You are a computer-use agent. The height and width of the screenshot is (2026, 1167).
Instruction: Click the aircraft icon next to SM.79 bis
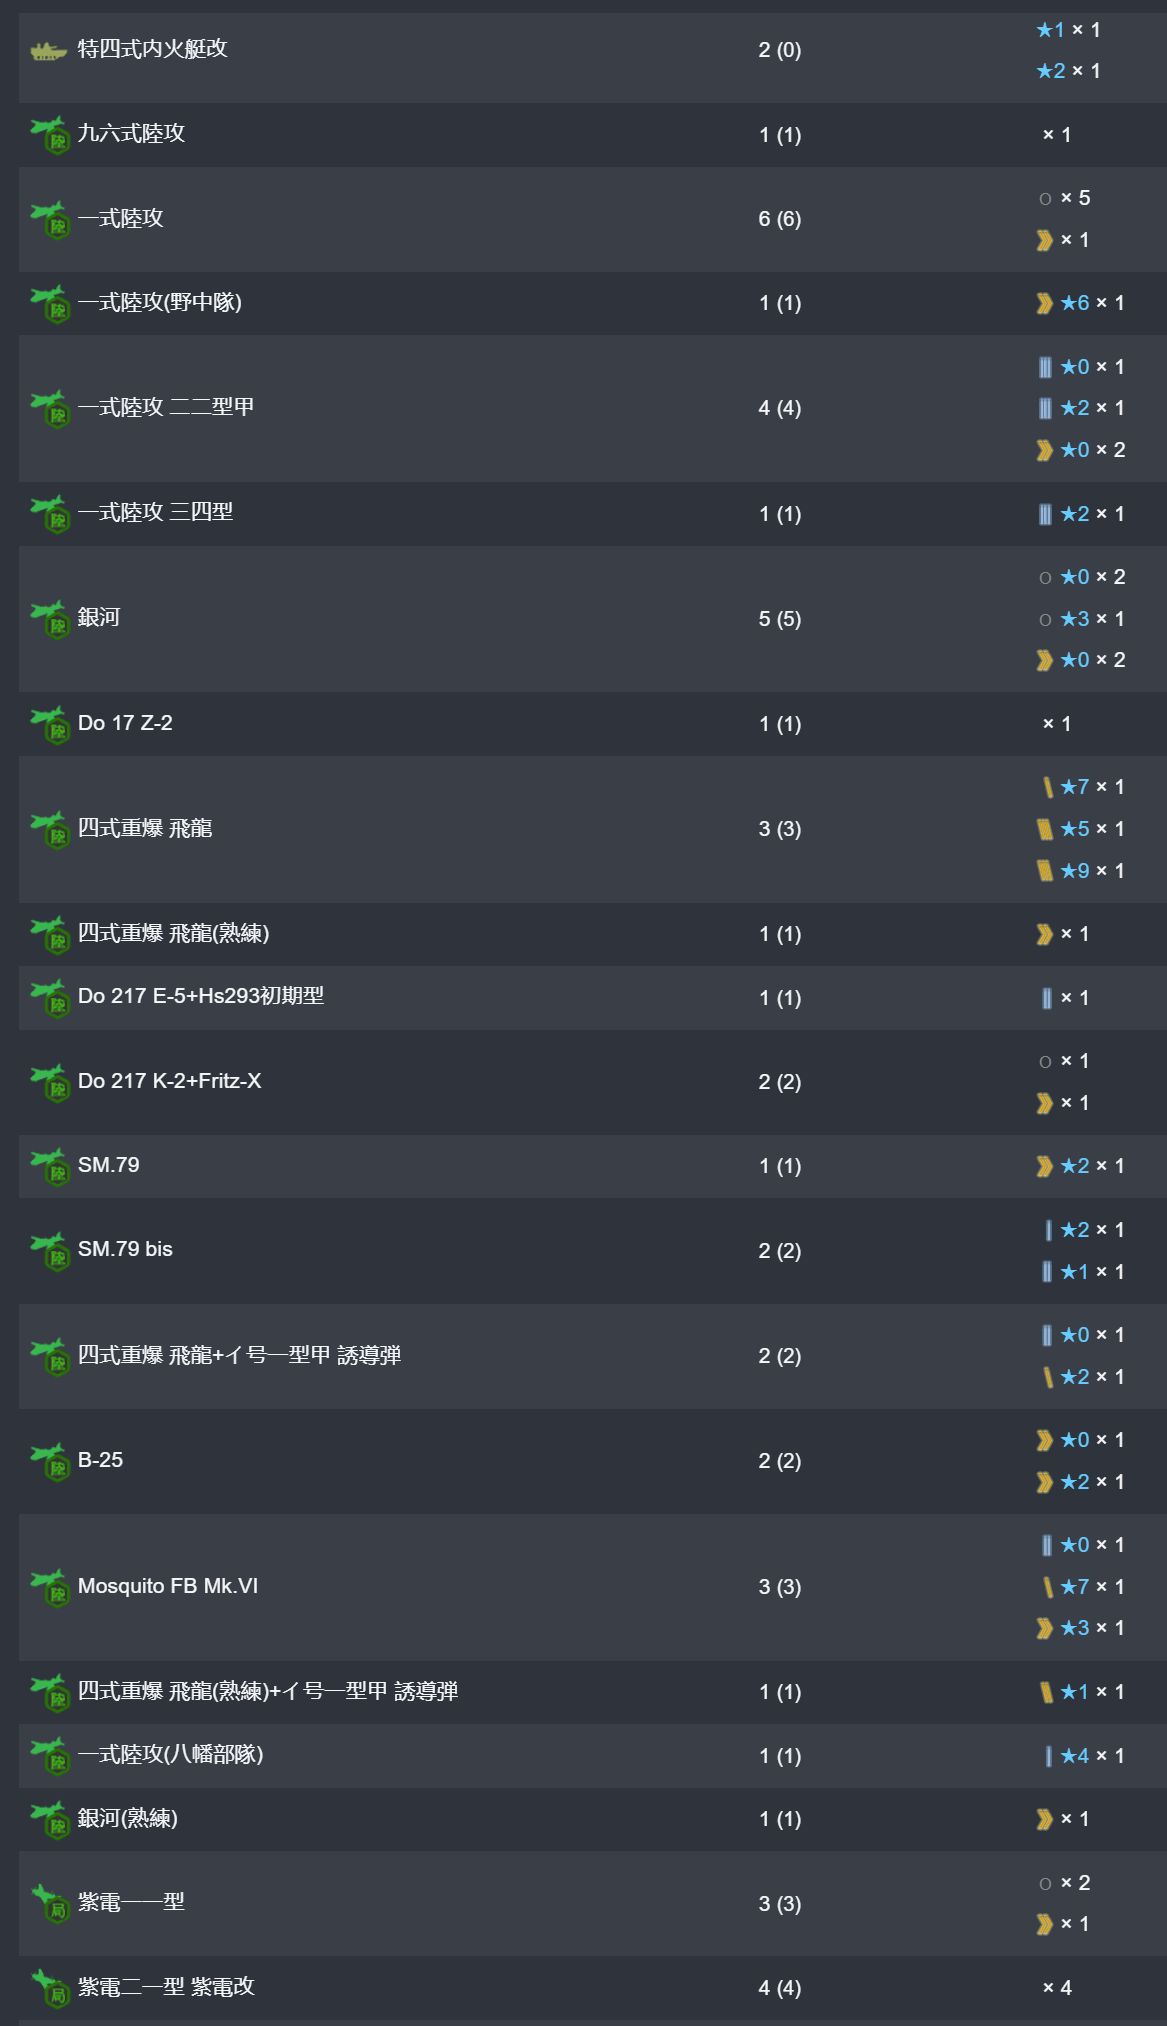[x=50, y=1250]
